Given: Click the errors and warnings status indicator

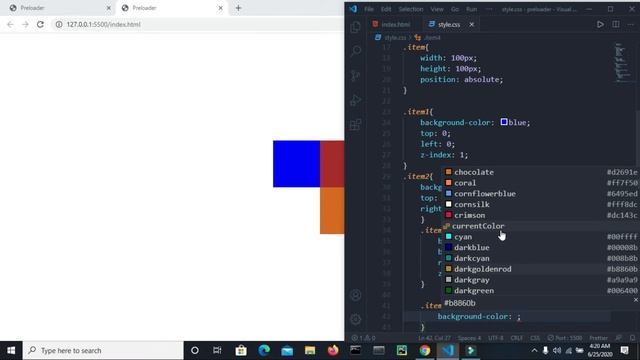Looking at the screenshot, I should point(363,338).
